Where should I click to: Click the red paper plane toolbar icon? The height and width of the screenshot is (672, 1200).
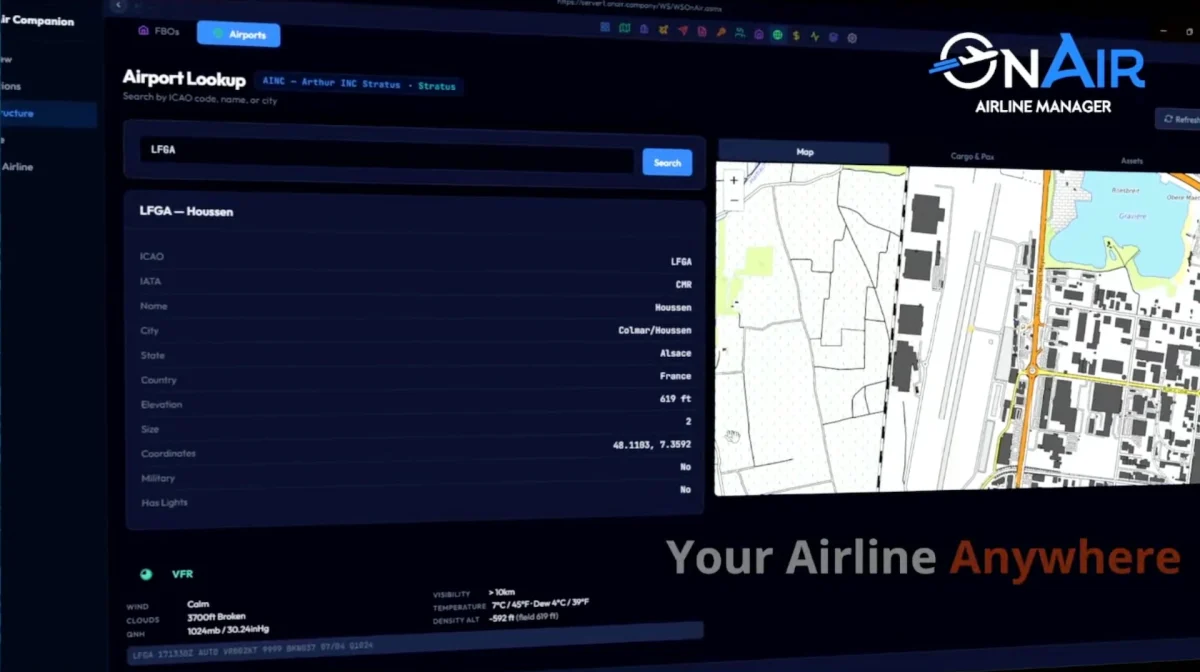683,30
